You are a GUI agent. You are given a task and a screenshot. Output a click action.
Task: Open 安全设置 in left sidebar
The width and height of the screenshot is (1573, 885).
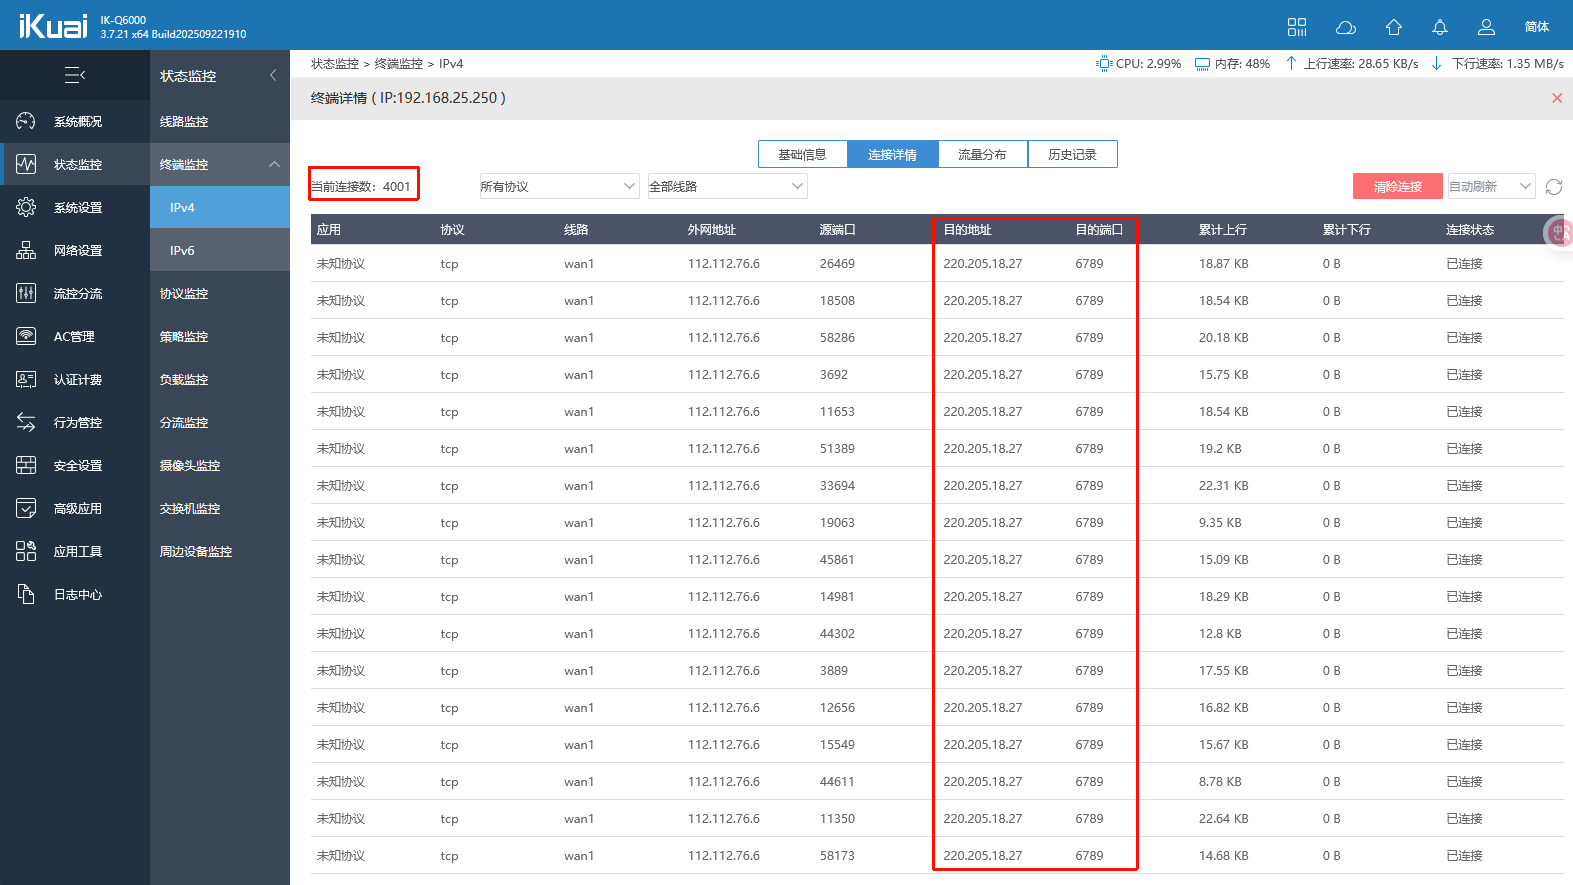click(x=77, y=466)
